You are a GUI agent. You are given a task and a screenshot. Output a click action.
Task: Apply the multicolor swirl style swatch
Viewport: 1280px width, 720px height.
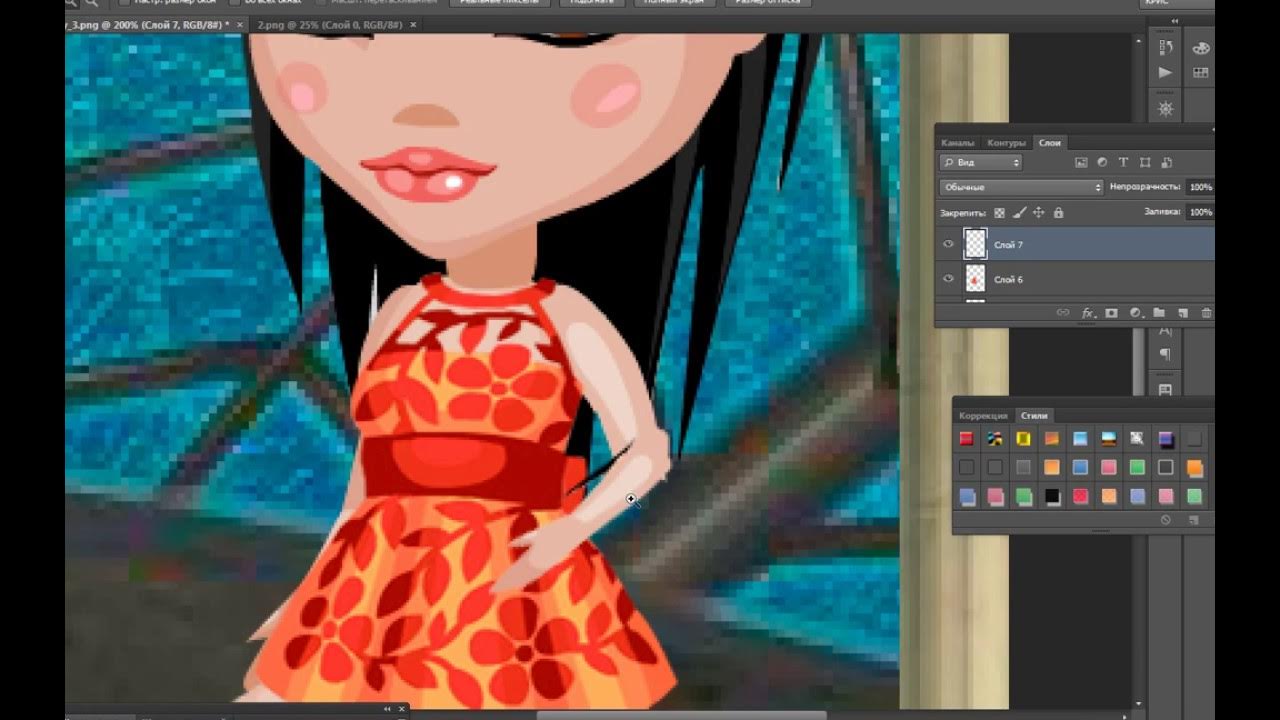tap(995, 438)
